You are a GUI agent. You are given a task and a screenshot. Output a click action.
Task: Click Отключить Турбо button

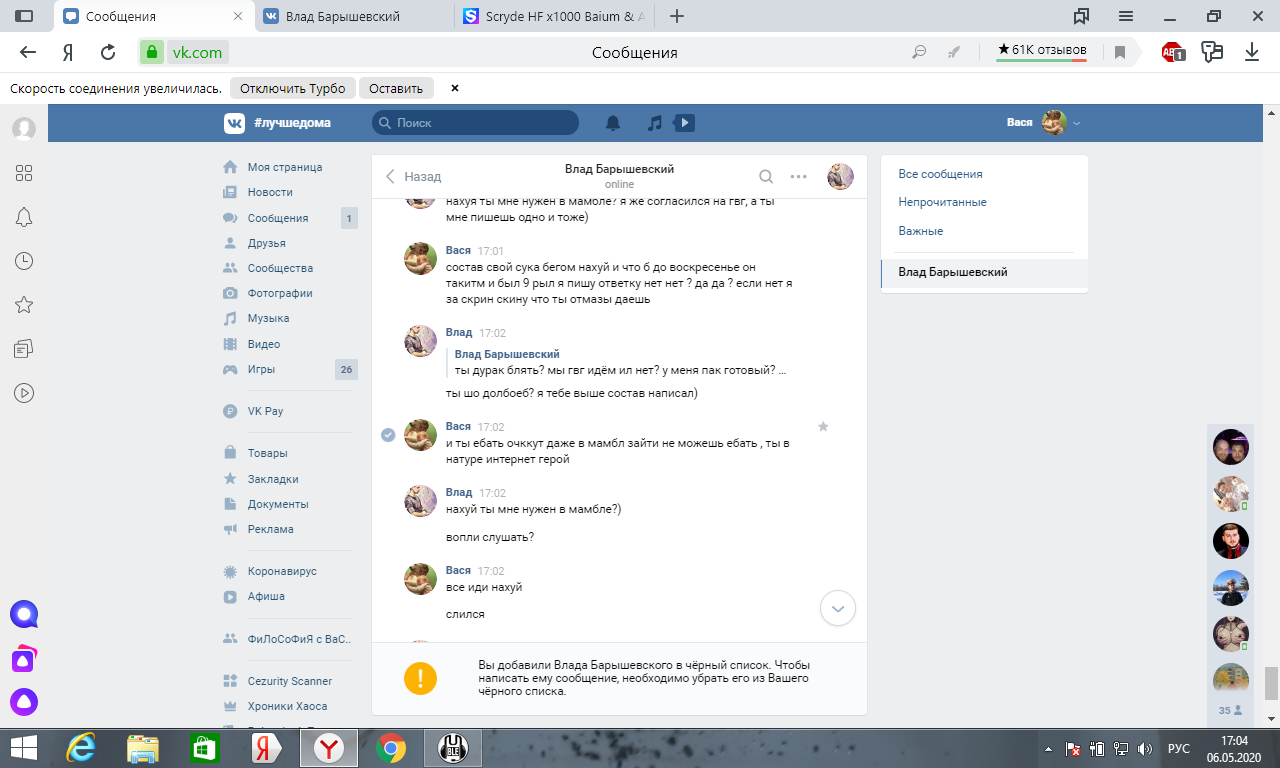click(x=292, y=88)
